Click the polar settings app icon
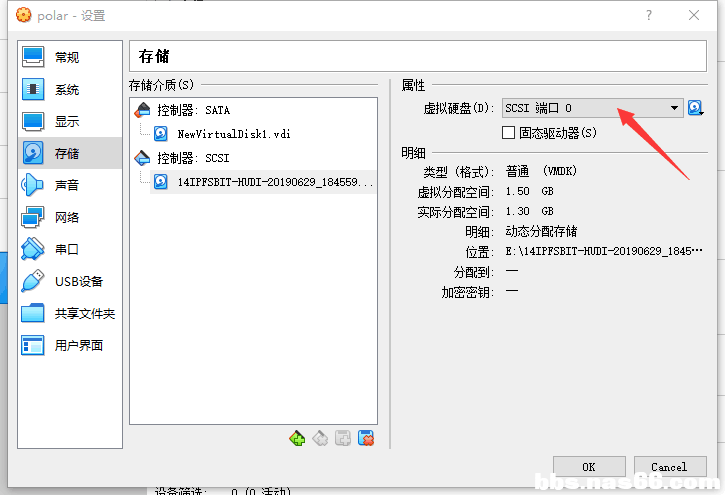The height and width of the screenshot is (495, 725). (x=23, y=15)
